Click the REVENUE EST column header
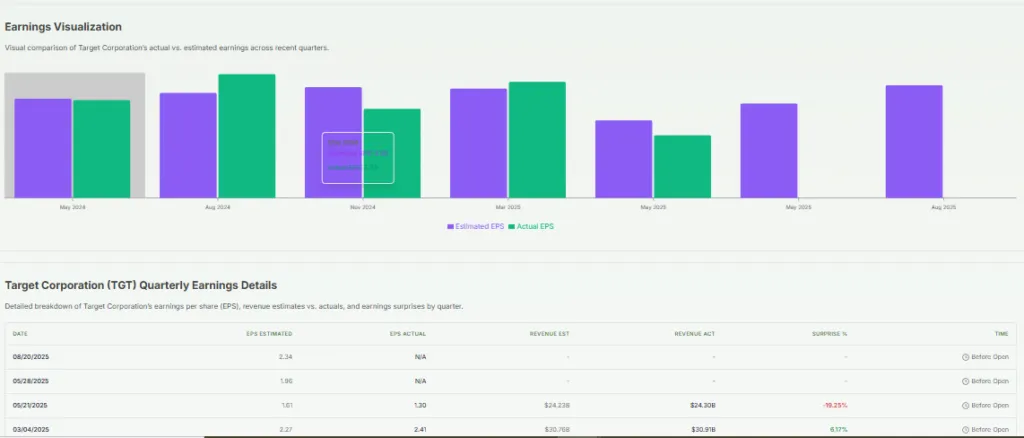1024x438 pixels. [x=551, y=333]
